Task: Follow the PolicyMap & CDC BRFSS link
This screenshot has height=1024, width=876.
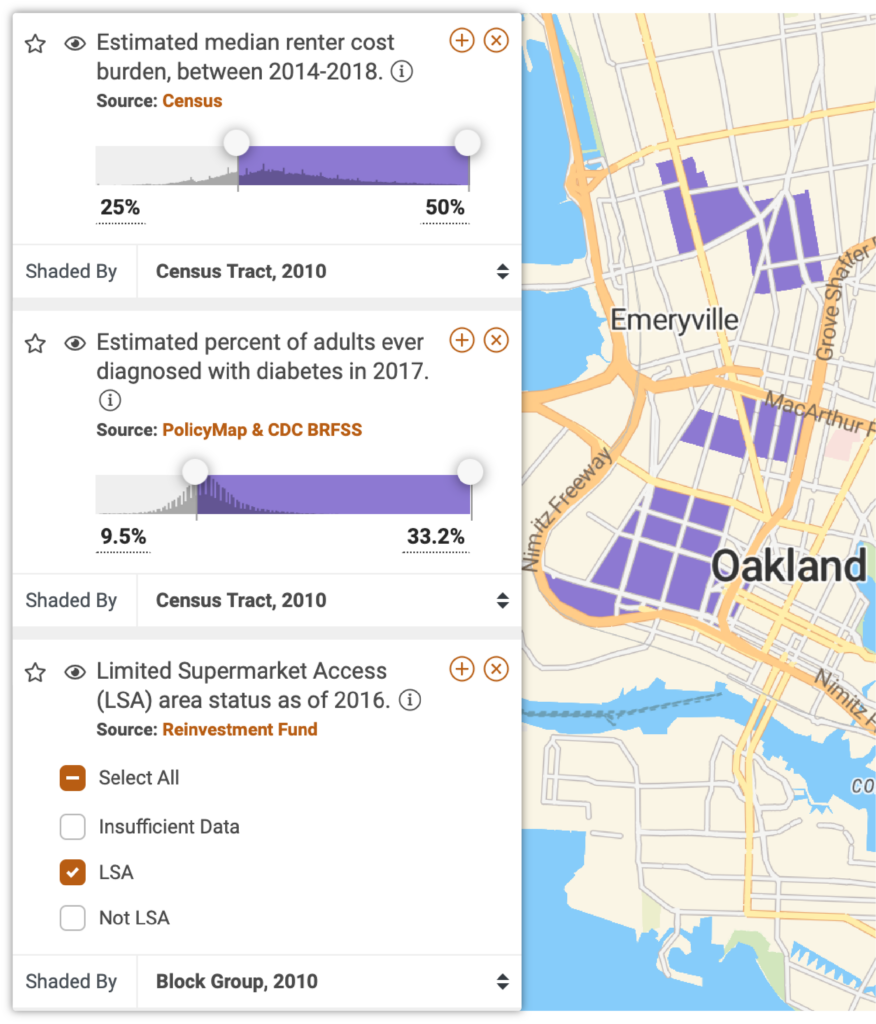Action: [262, 430]
